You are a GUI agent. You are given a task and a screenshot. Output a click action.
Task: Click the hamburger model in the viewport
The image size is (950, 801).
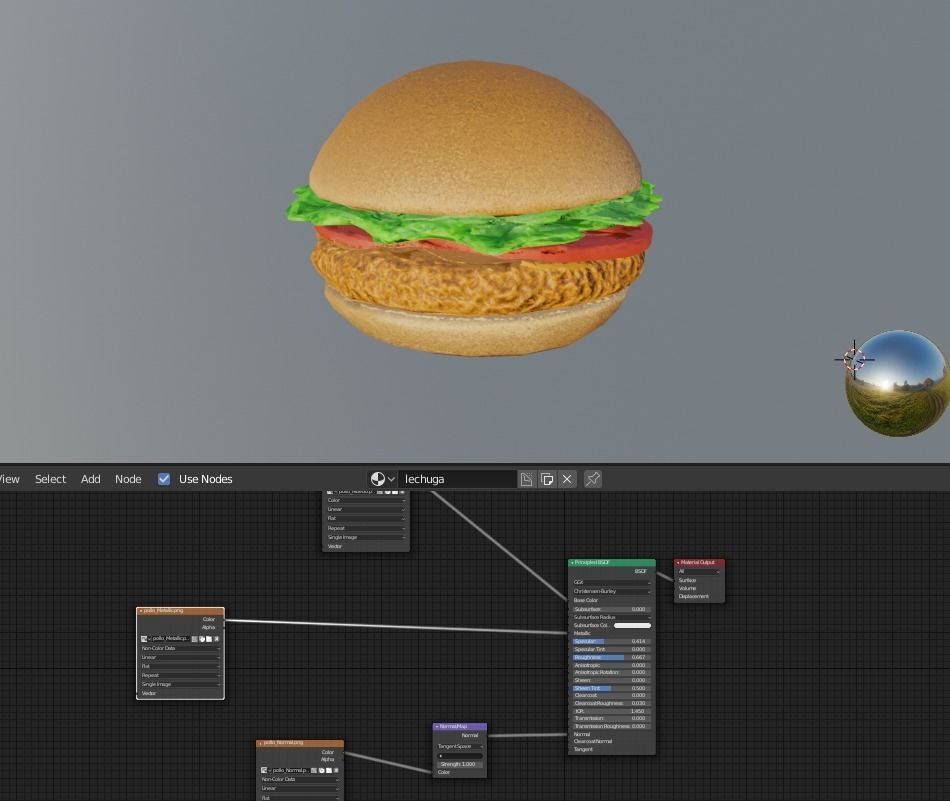click(x=474, y=209)
